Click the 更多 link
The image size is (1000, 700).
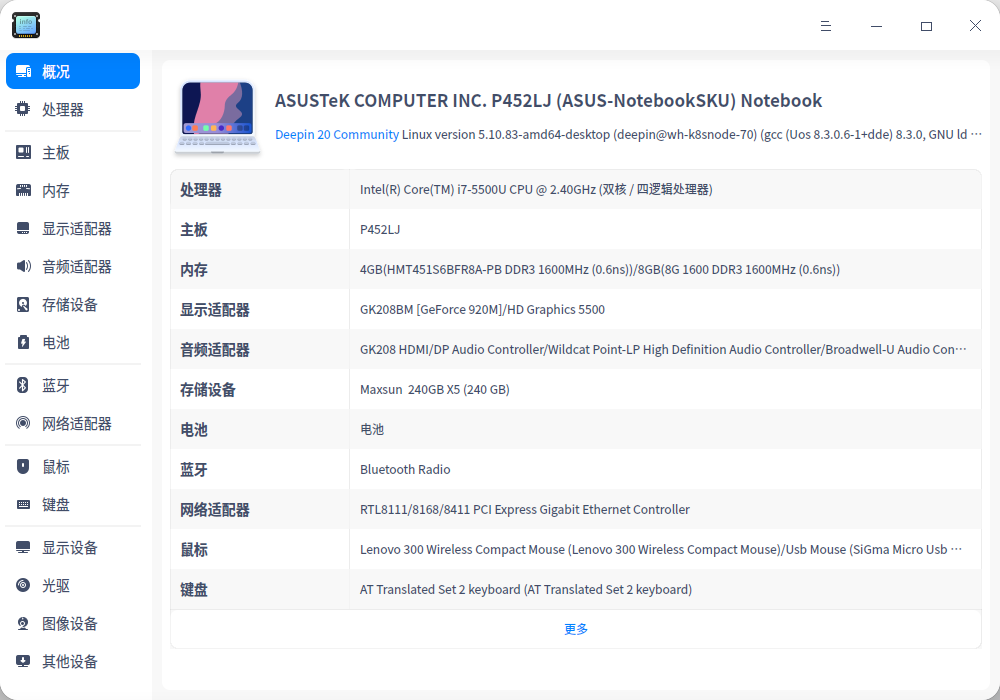tap(576, 629)
